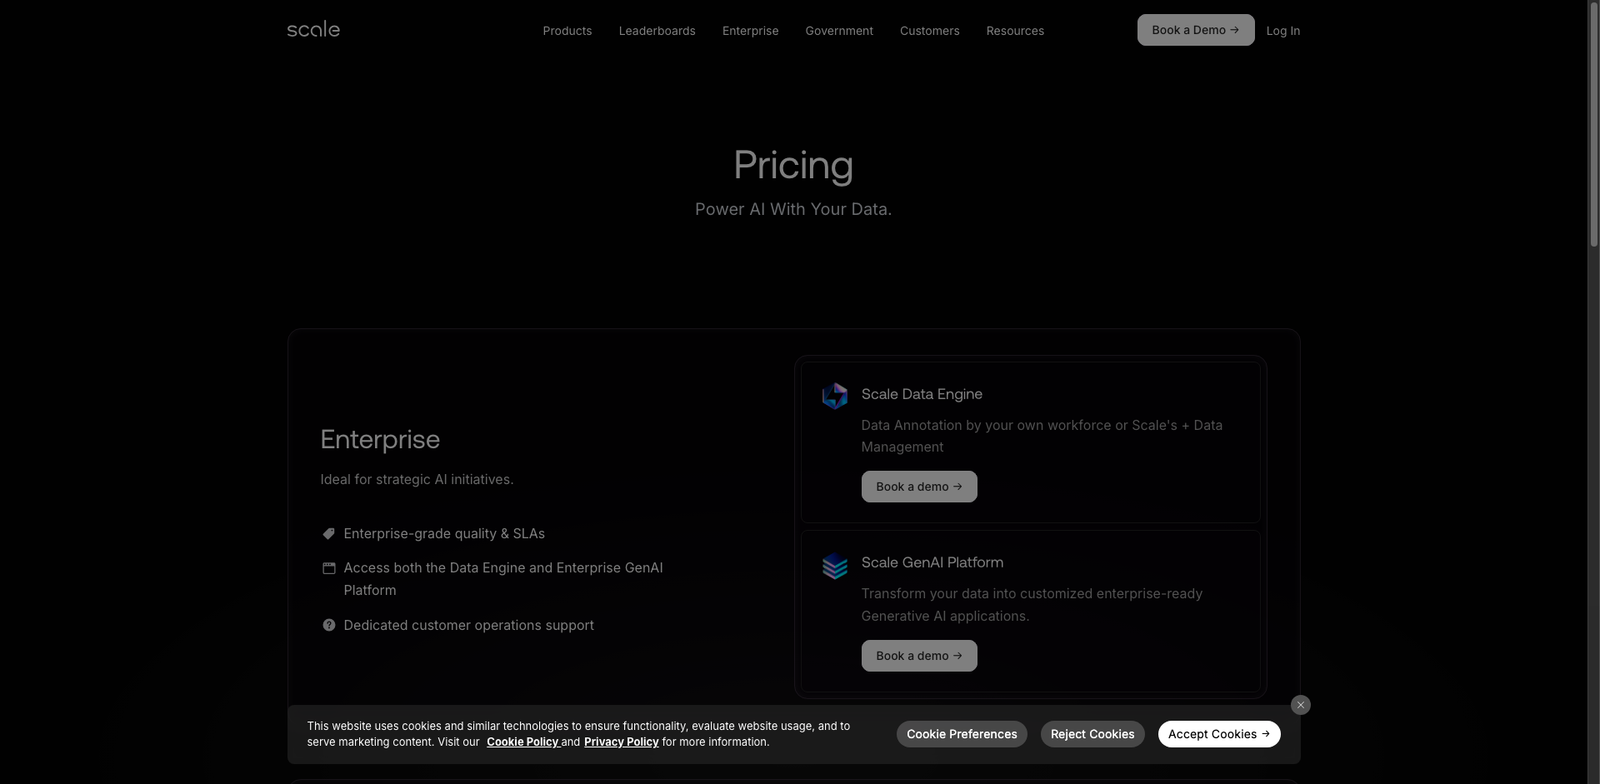Select the Scale Data Engine cube icon
The image size is (1600, 784).
(x=835, y=395)
